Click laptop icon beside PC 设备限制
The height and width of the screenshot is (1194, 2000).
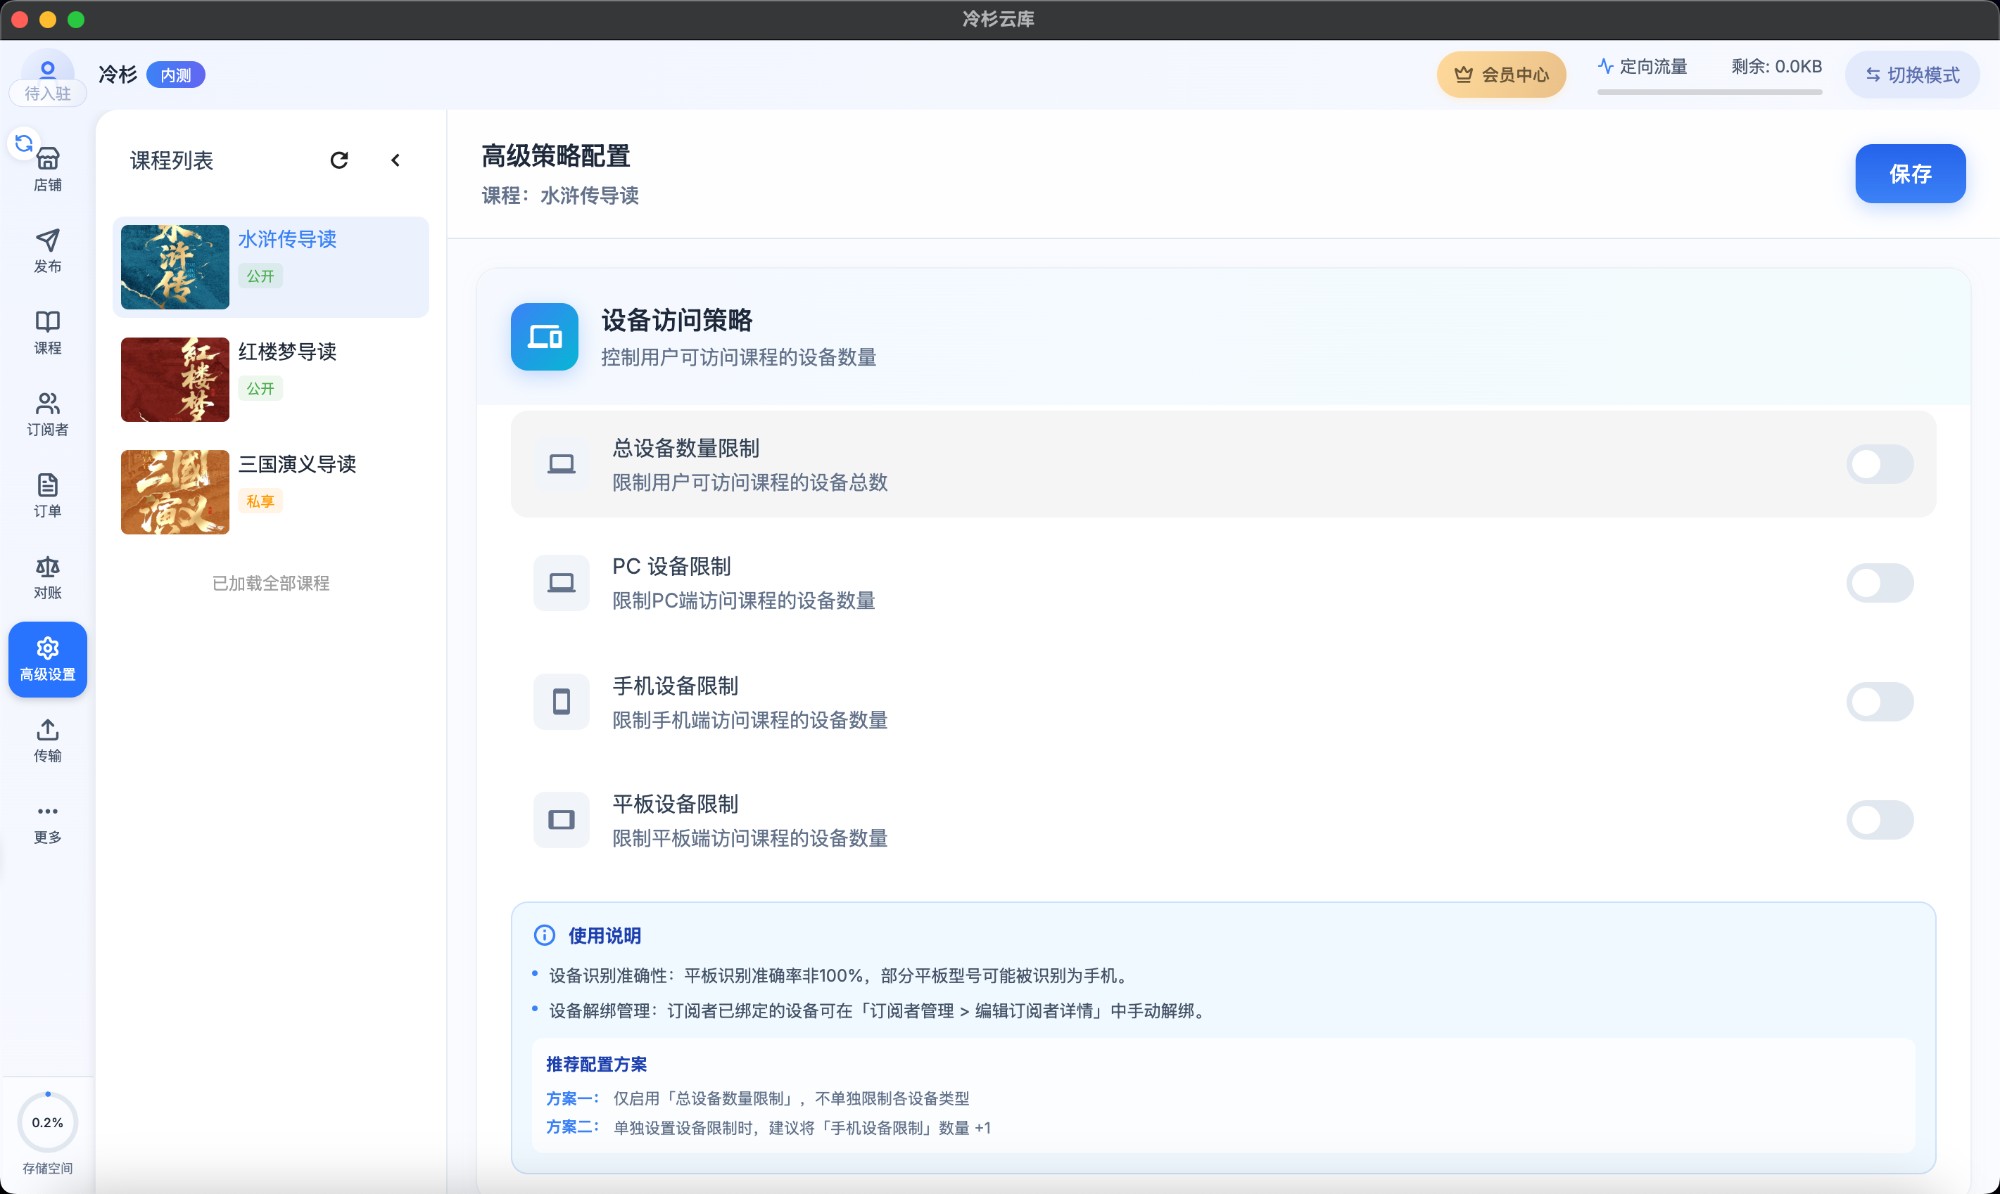561,583
